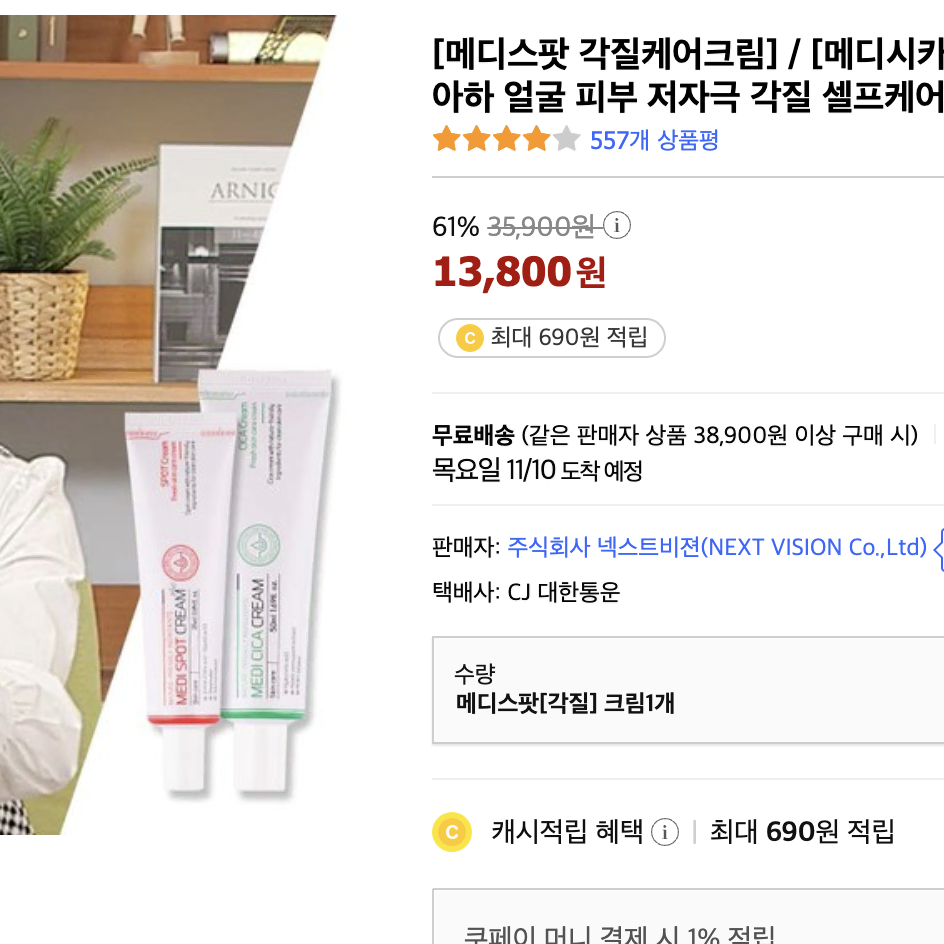Click the 13,800원 sale price

coord(519,272)
